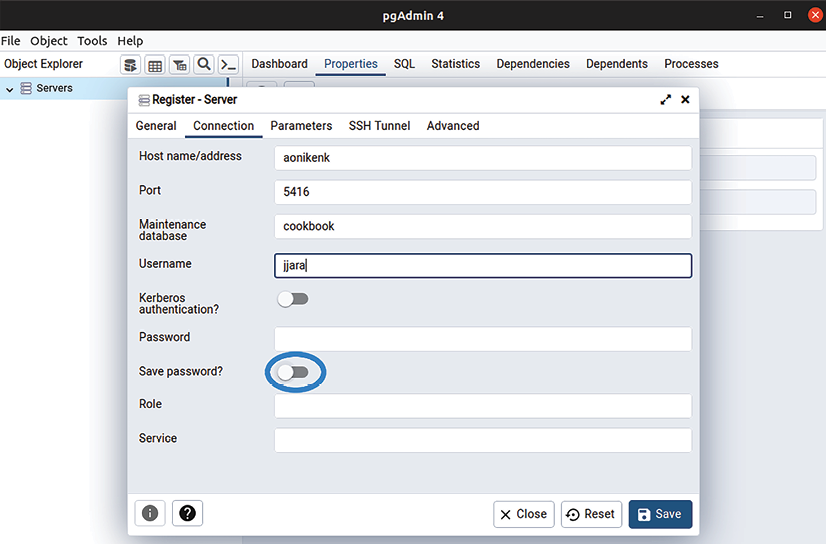The width and height of the screenshot is (826, 544).
Task: Focus the Host name/address field
Action: [483, 158]
